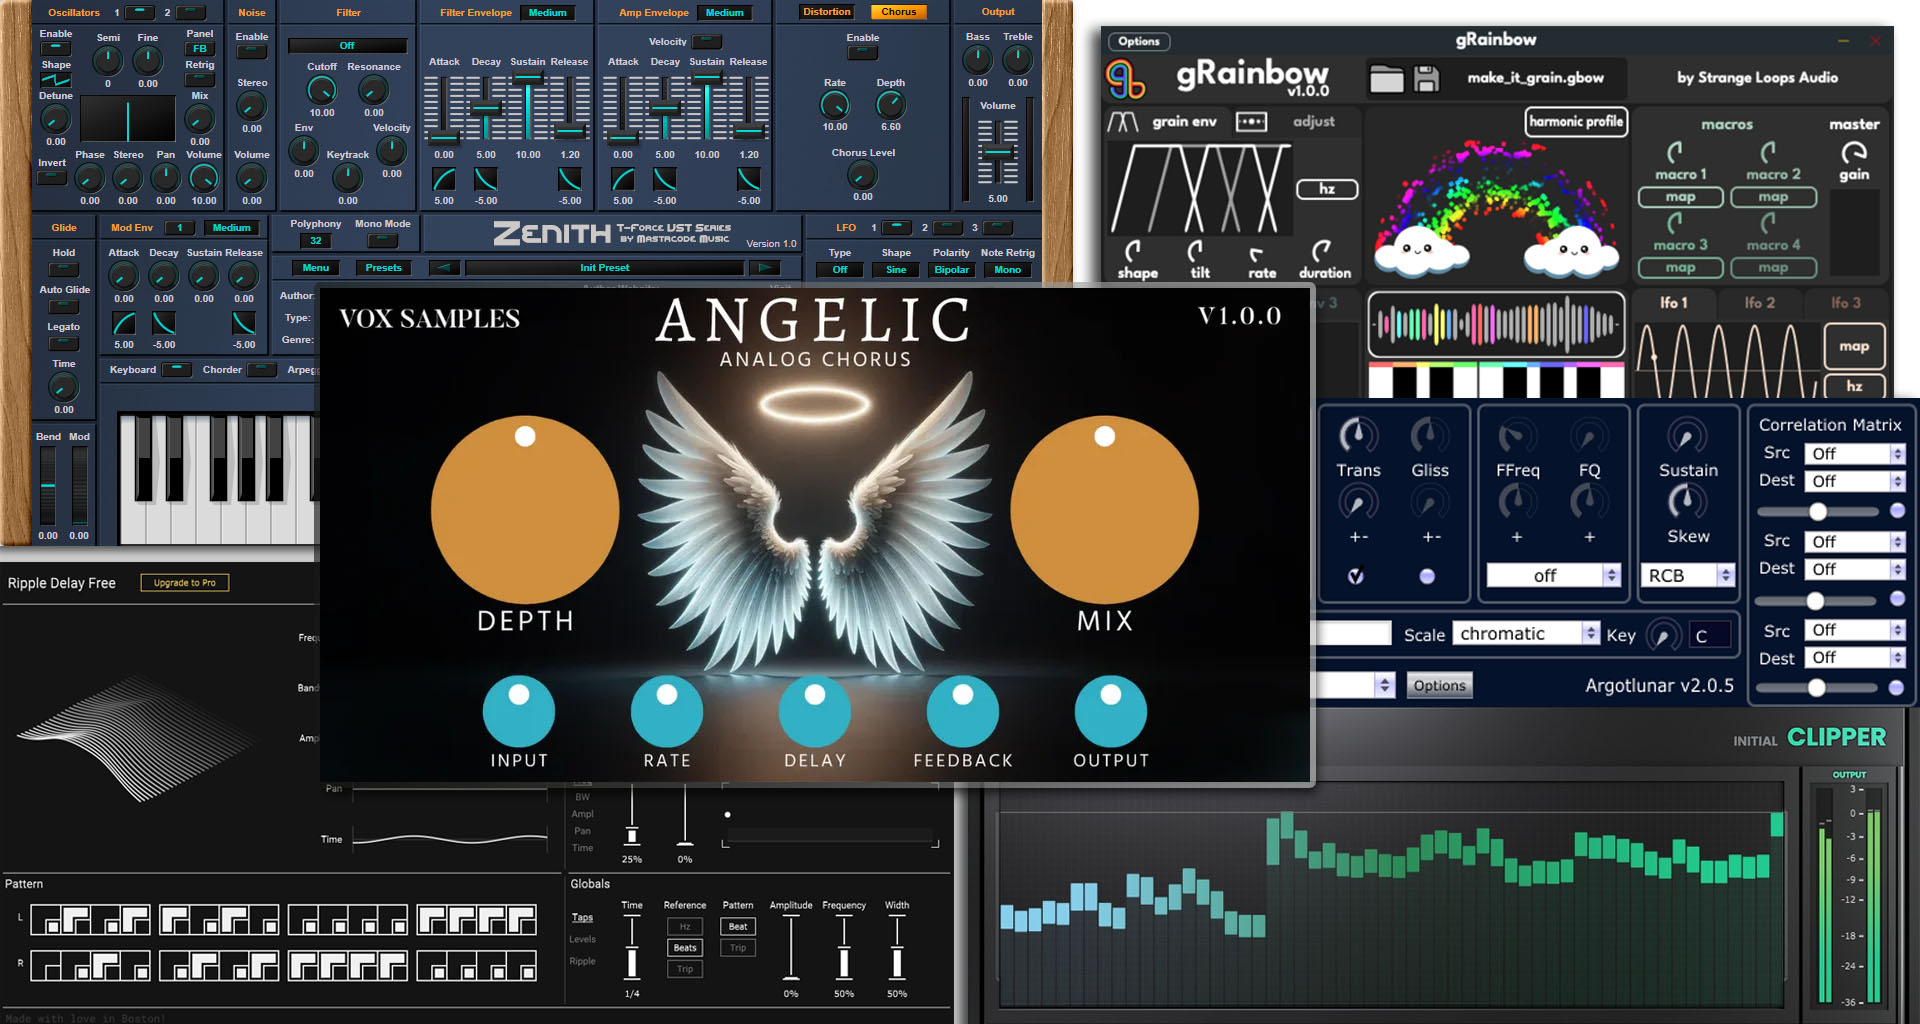Click tilt knob in gRainbow

point(1196,250)
